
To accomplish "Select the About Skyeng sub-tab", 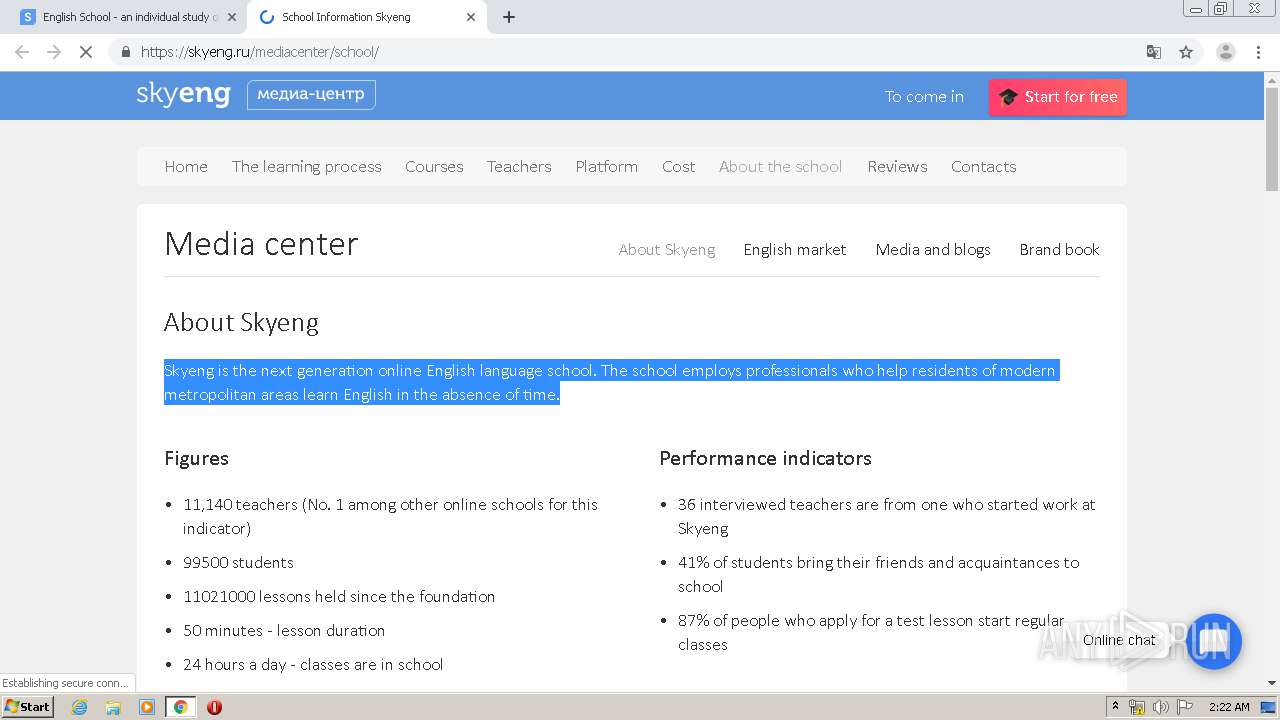I will coord(667,250).
